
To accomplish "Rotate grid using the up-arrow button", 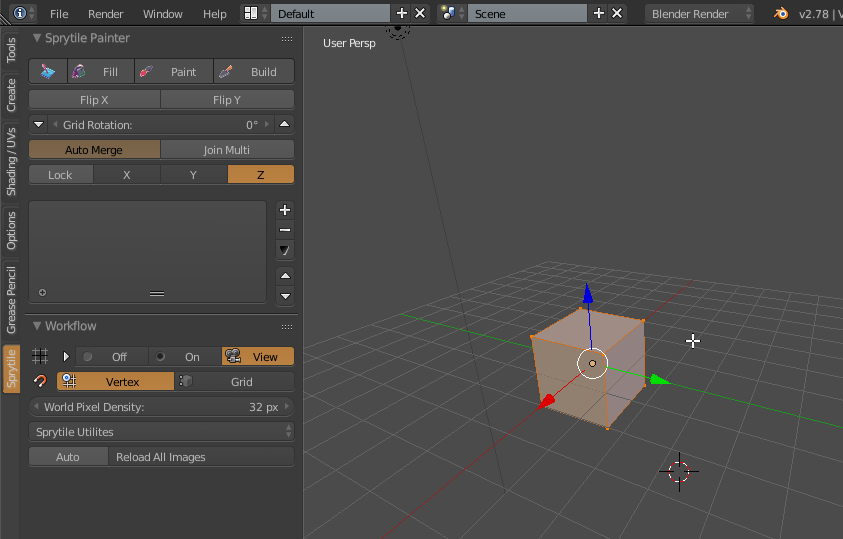I will point(284,125).
